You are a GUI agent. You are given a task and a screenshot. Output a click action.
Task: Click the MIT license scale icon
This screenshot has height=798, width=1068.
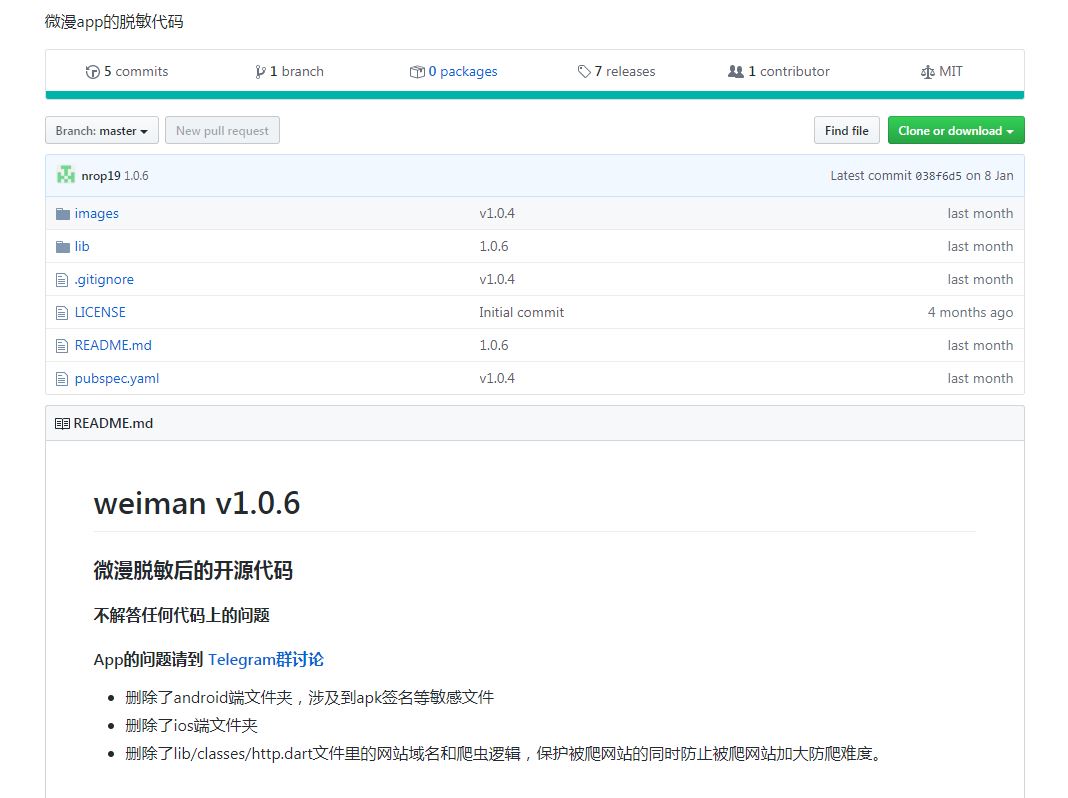[927, 71]
